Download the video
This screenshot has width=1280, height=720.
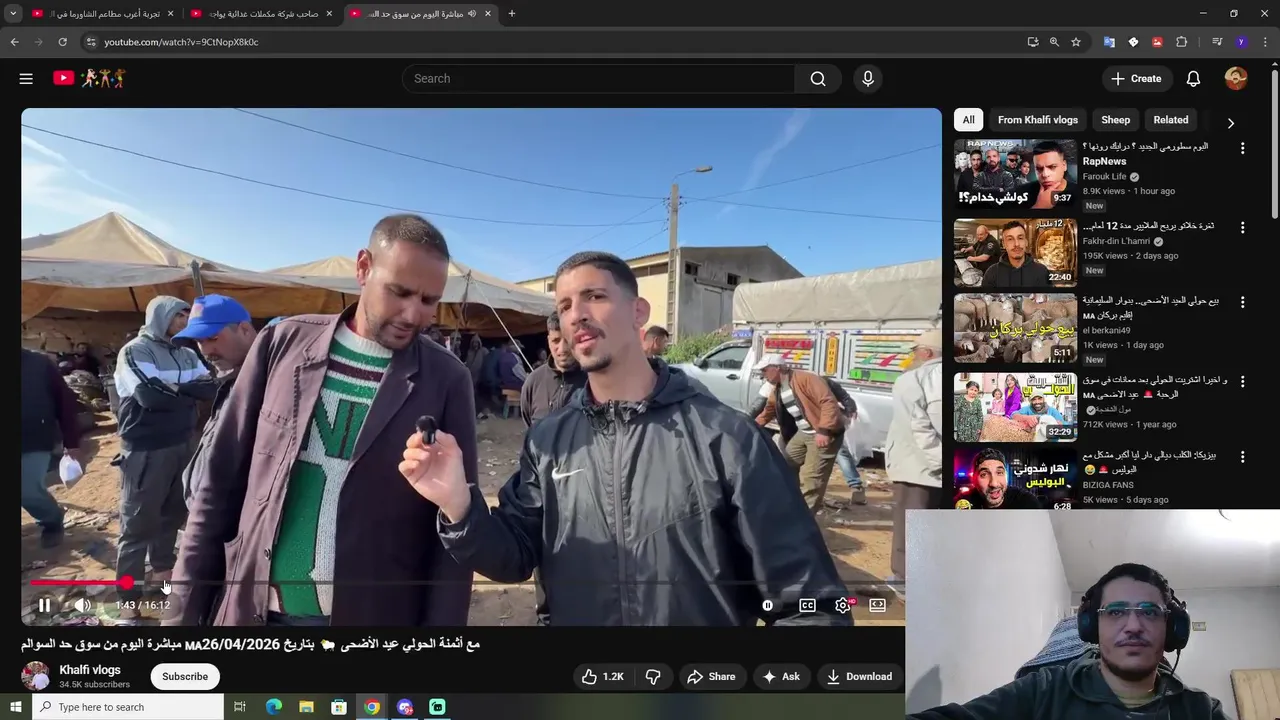tap(859, 677)
